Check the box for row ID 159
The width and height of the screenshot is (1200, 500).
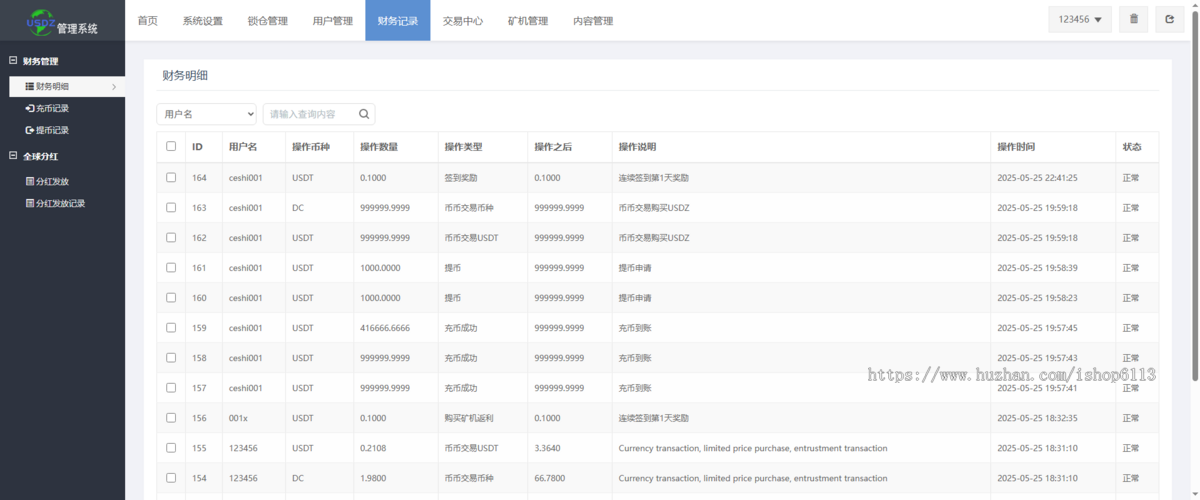point(171,327)
